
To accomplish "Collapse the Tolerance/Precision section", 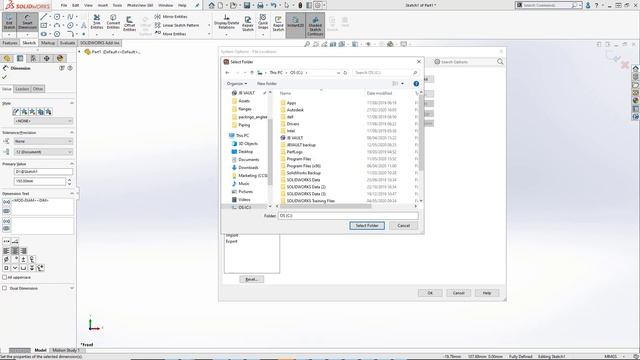I will [72, 133].
